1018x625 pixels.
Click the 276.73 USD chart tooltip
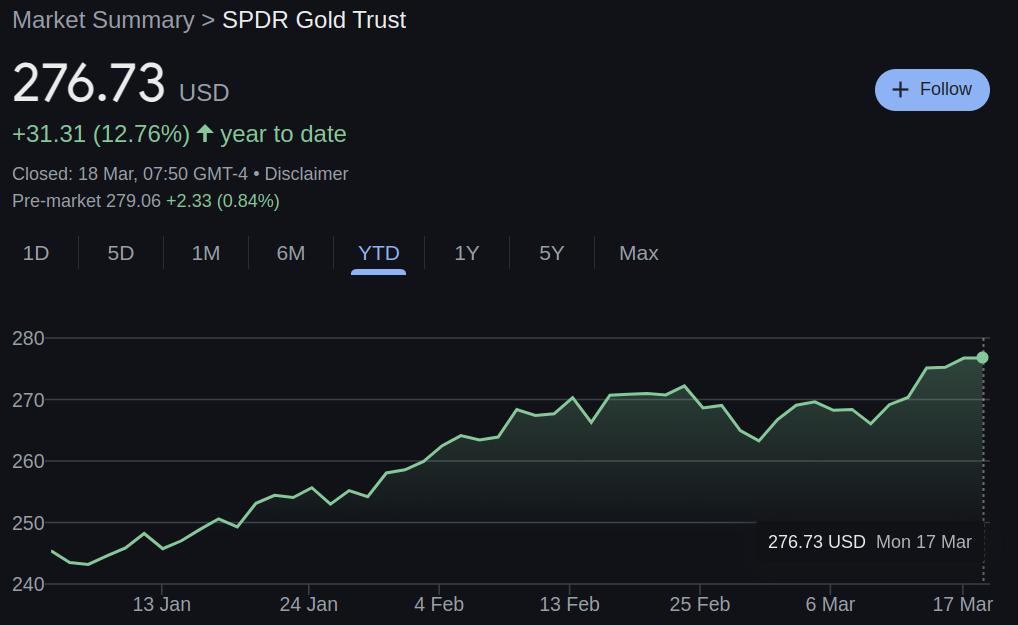(x=870, y=542)
